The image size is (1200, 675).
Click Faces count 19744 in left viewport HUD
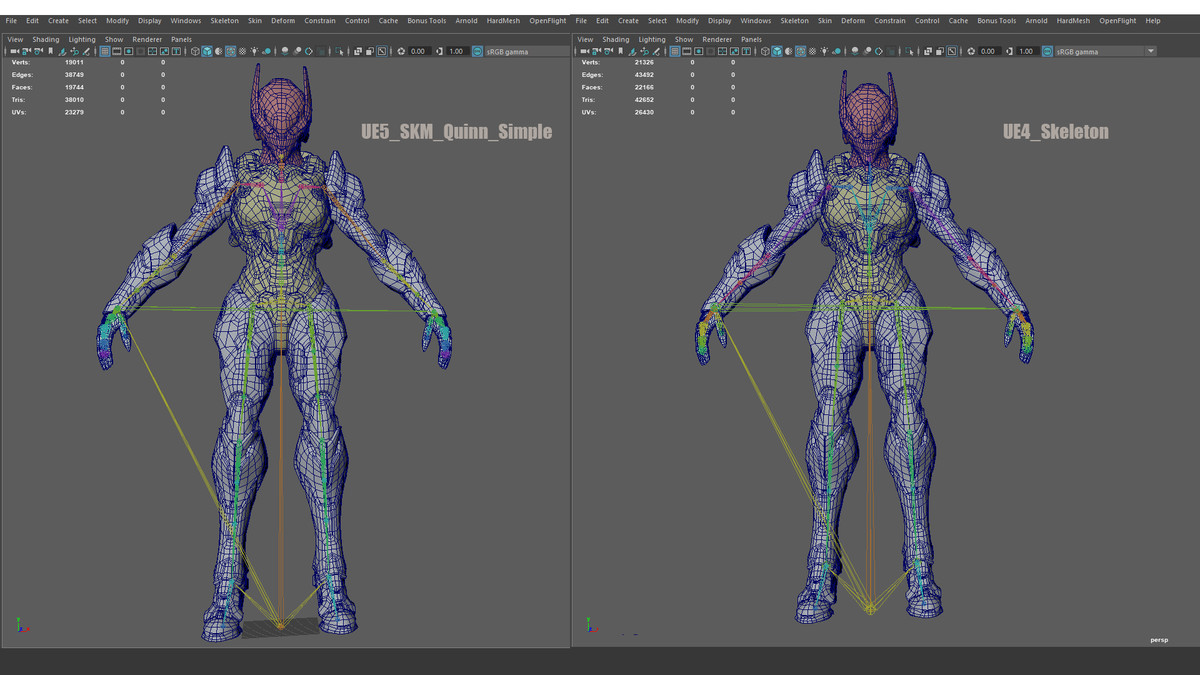click(74, 87)
